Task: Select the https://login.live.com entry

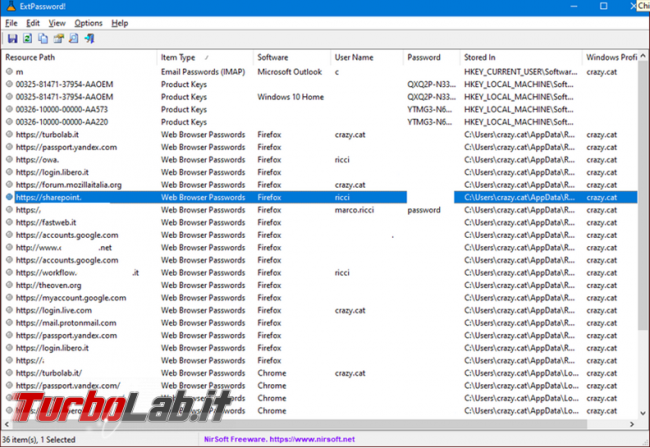Action: point(53,310)
